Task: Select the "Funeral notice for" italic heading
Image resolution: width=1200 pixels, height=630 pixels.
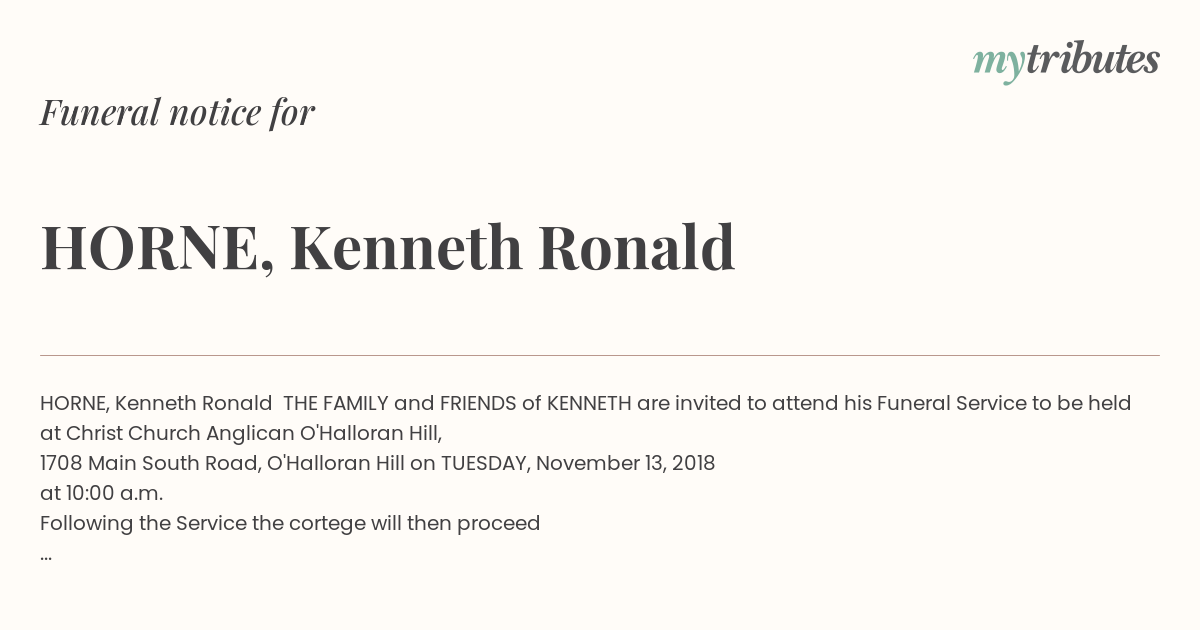Action: [177, 112]
